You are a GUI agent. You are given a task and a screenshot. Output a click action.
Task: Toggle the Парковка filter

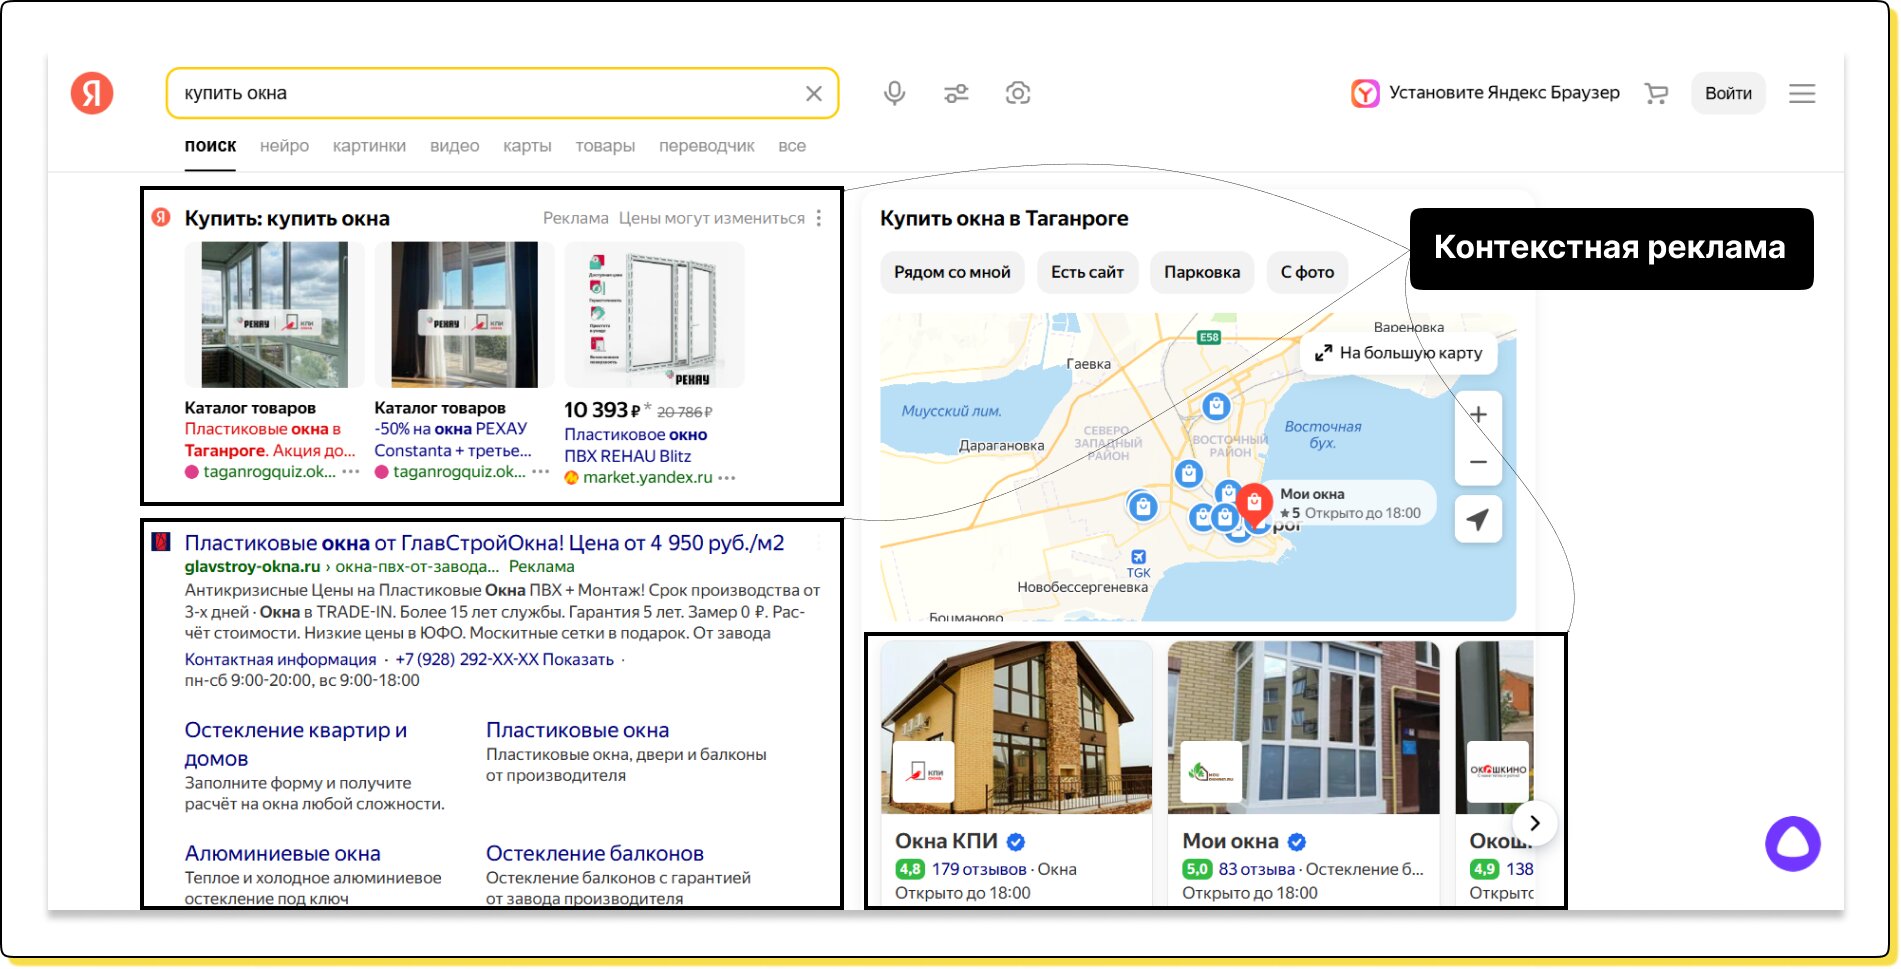coord(1202,272)
